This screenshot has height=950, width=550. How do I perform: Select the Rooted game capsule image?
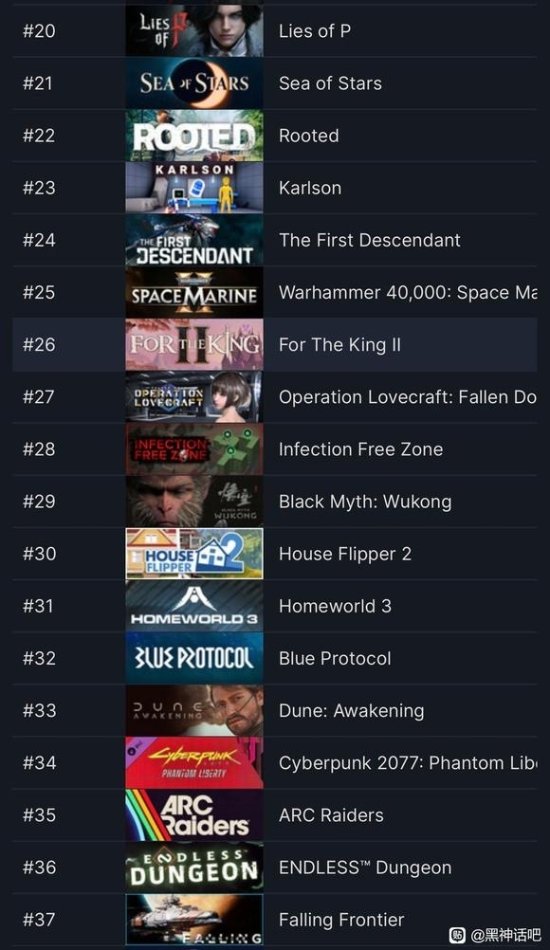click(x=194, y=135)
